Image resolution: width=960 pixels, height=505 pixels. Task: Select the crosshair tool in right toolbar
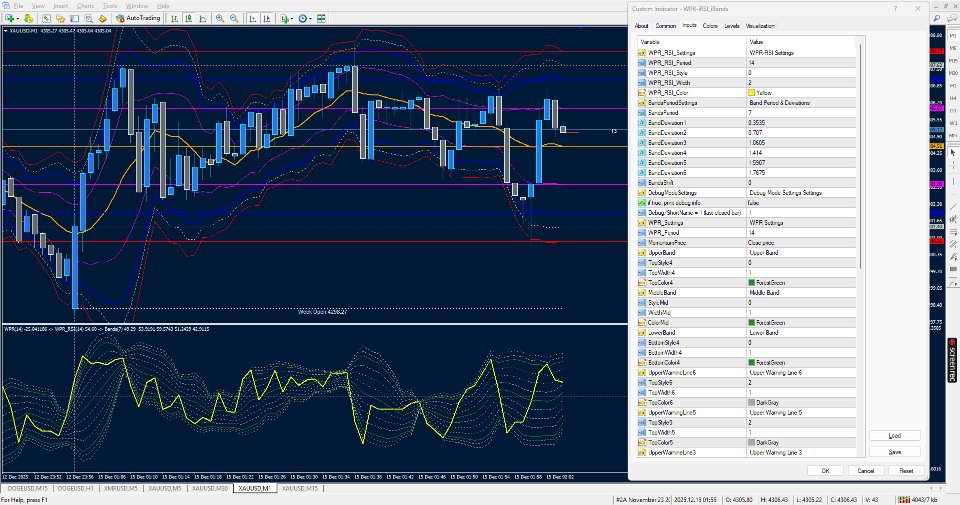[x=953, y=165]
